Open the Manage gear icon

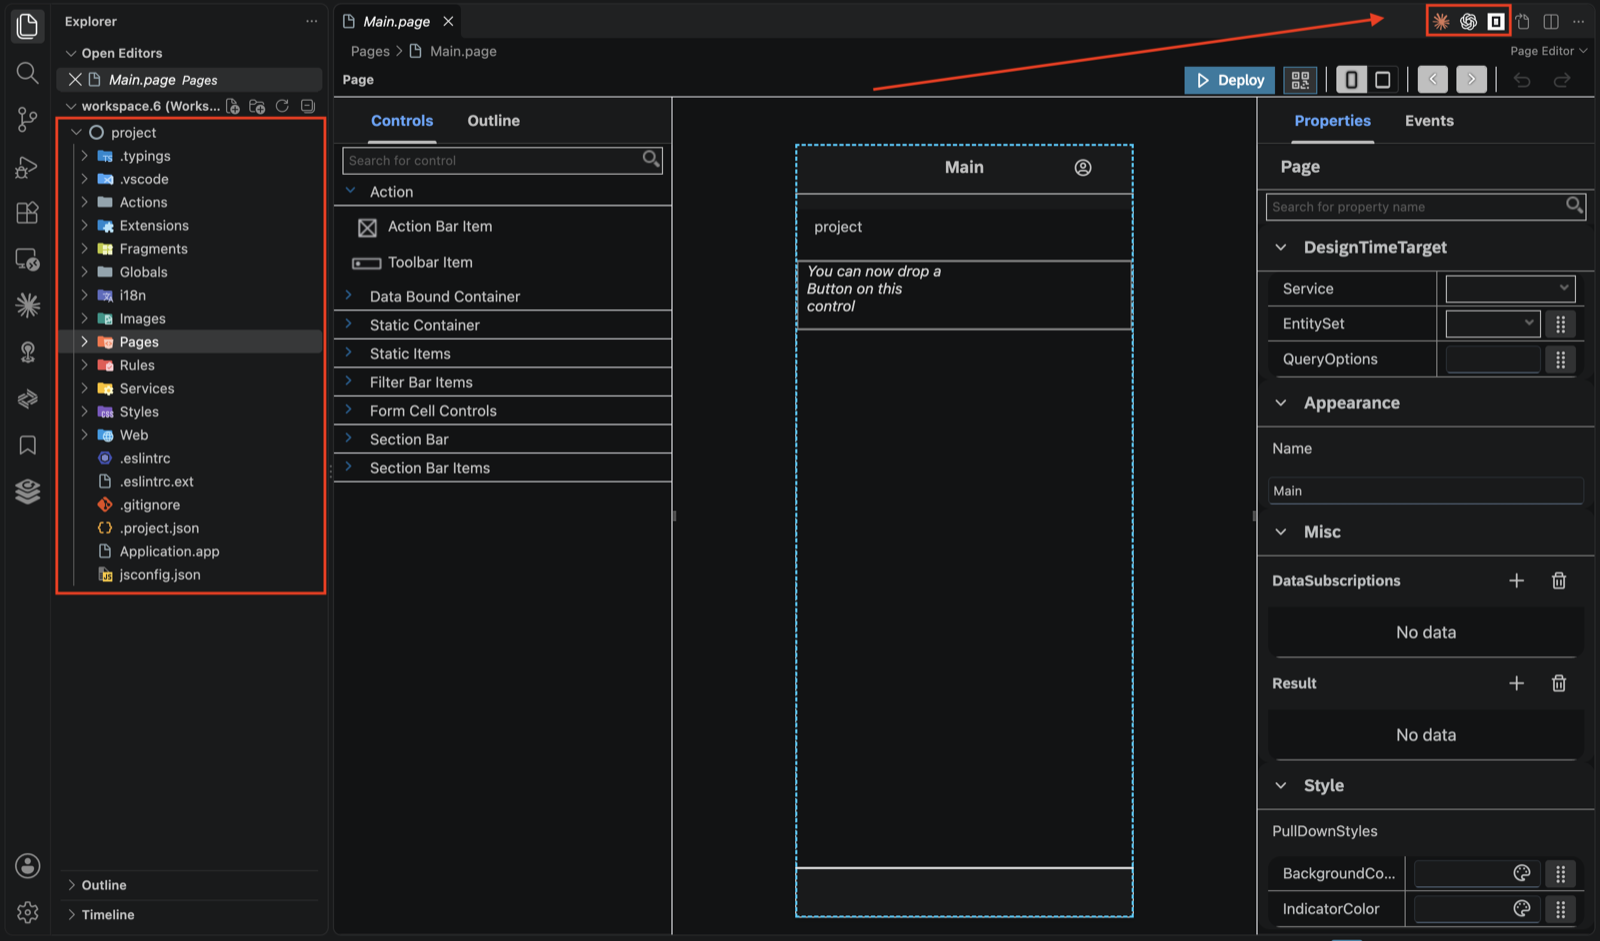click(28, 912)
